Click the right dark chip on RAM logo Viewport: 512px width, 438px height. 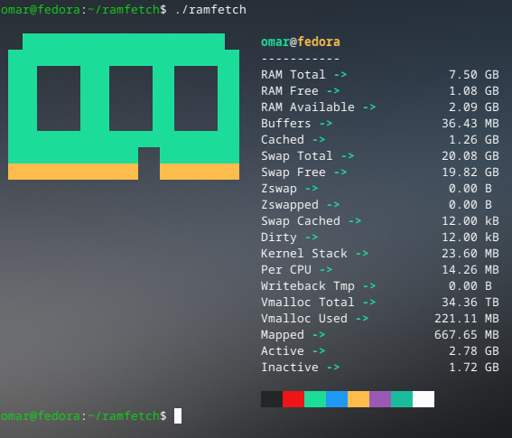196,98
